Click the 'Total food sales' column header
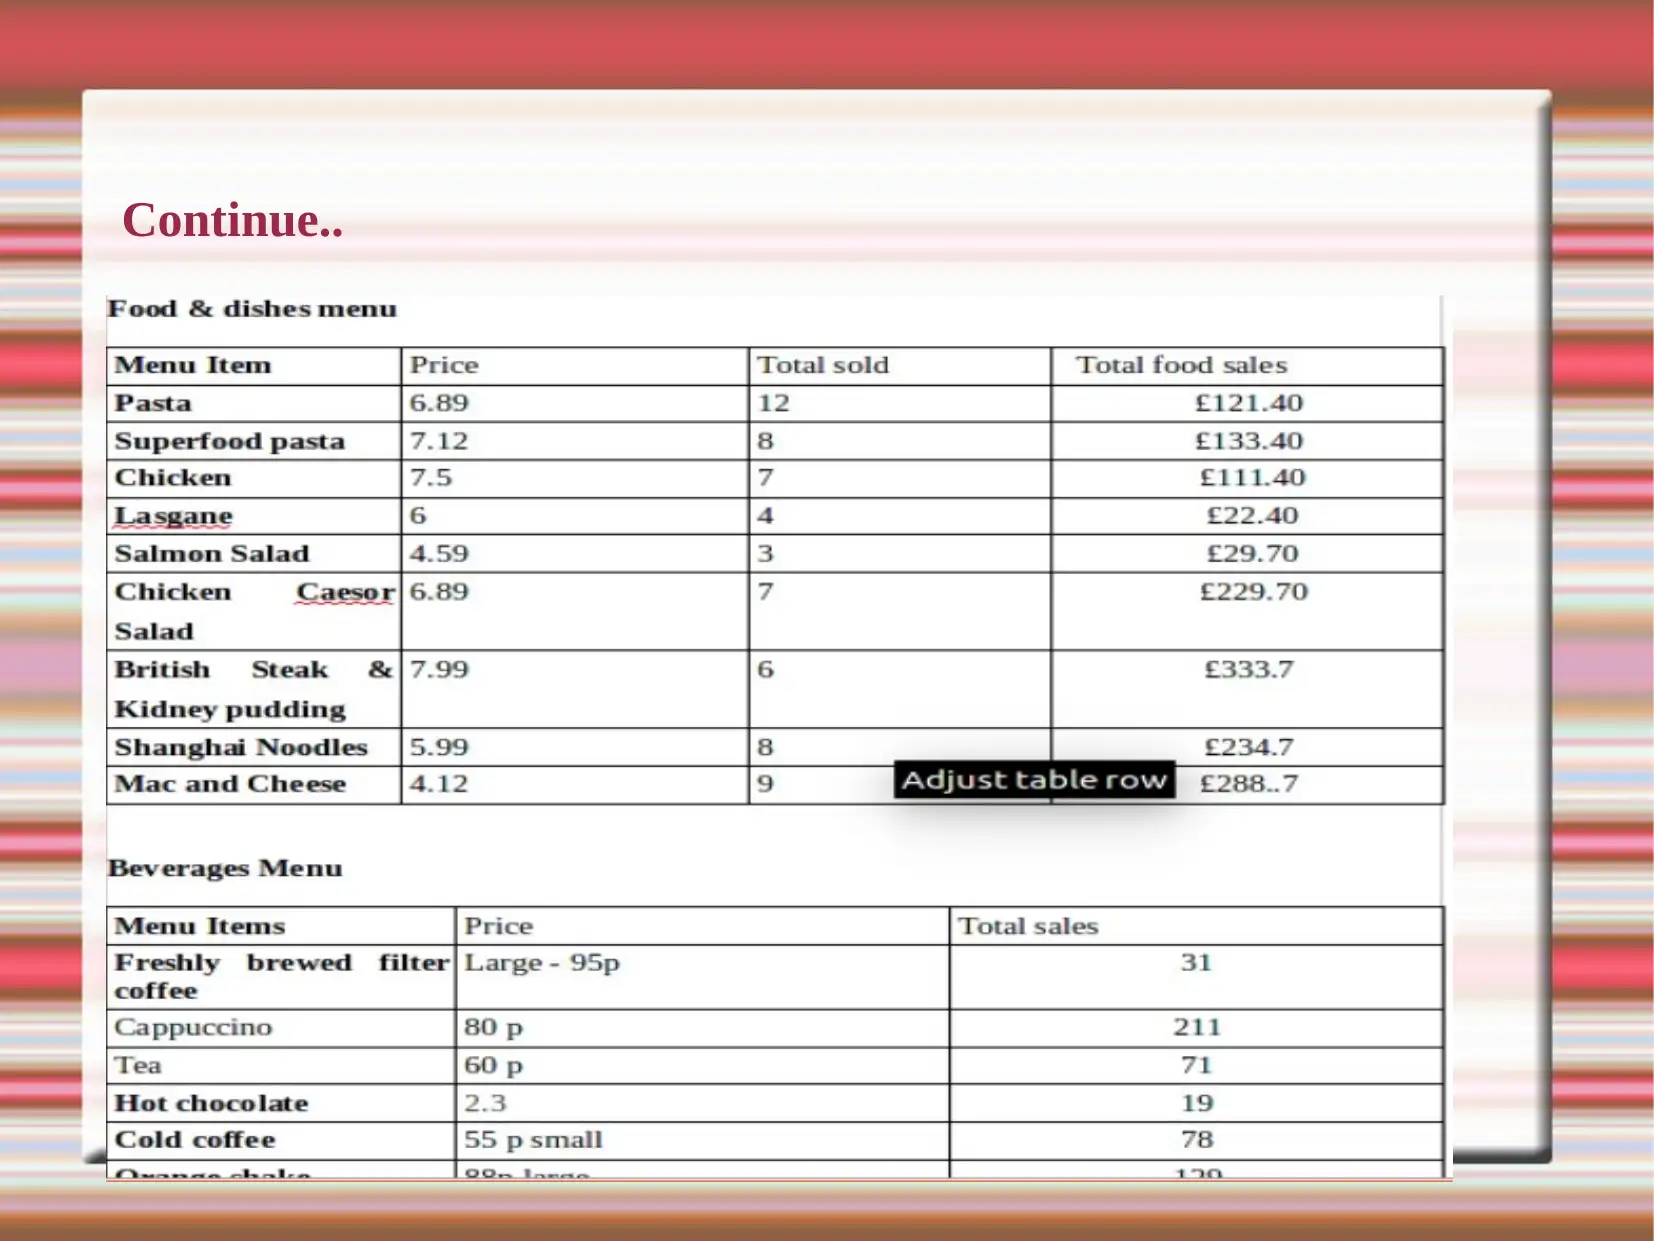This screenshot has width=1654, height=1241. [x=1247, y=366]
